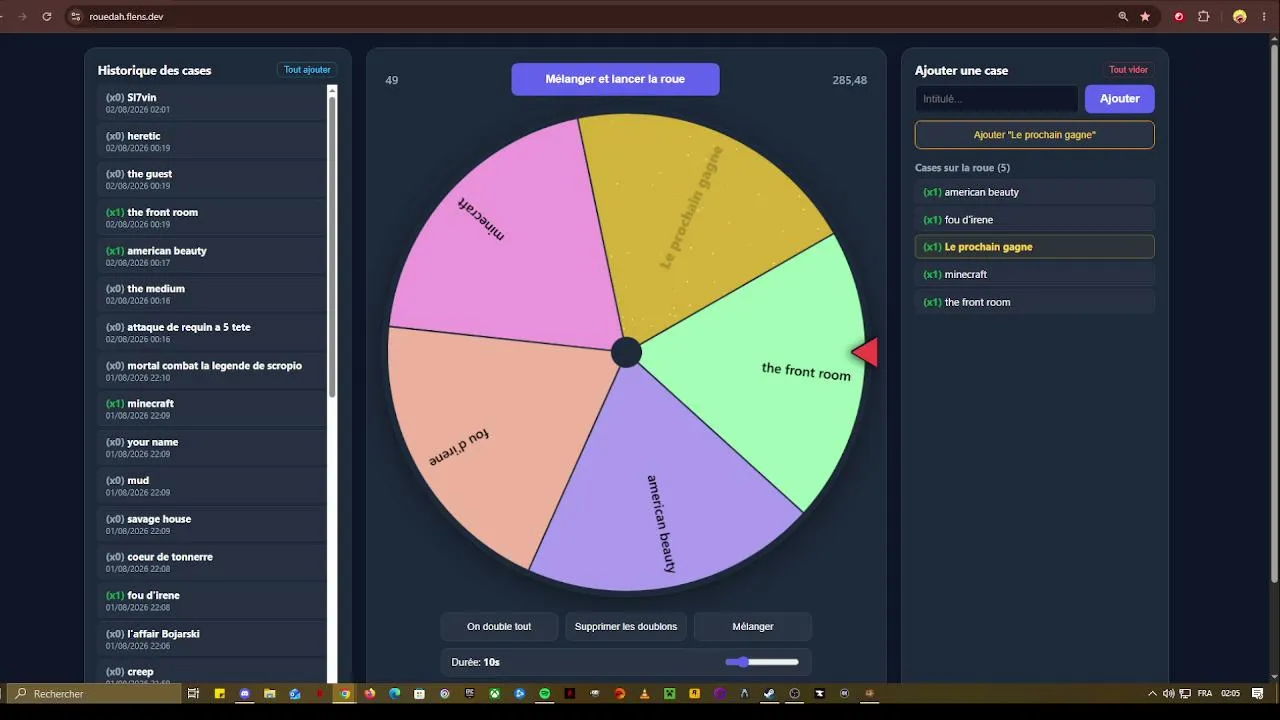
Task: Click Tout vider to clear the wheel
Action: 1128,70
